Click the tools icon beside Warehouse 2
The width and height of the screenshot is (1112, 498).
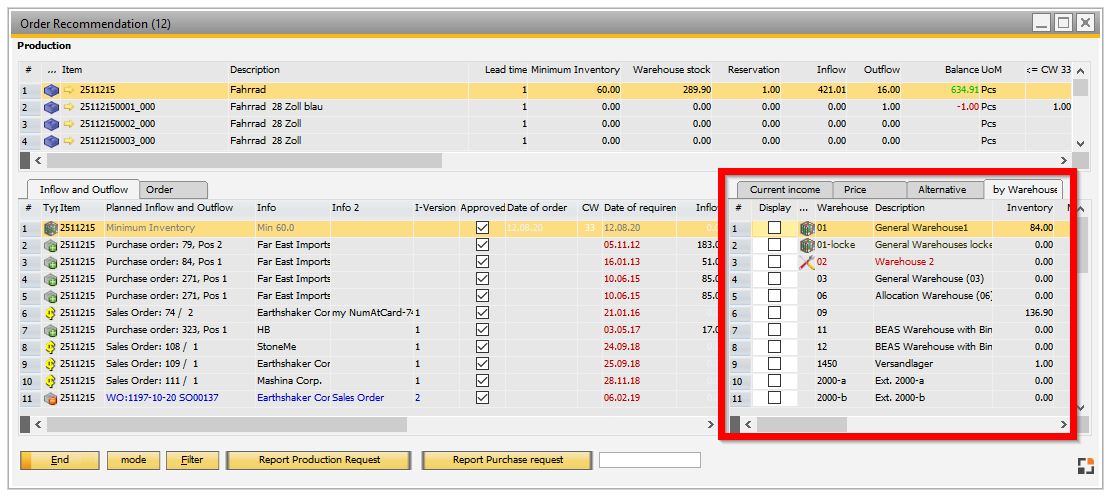click(x=807, y=262)
